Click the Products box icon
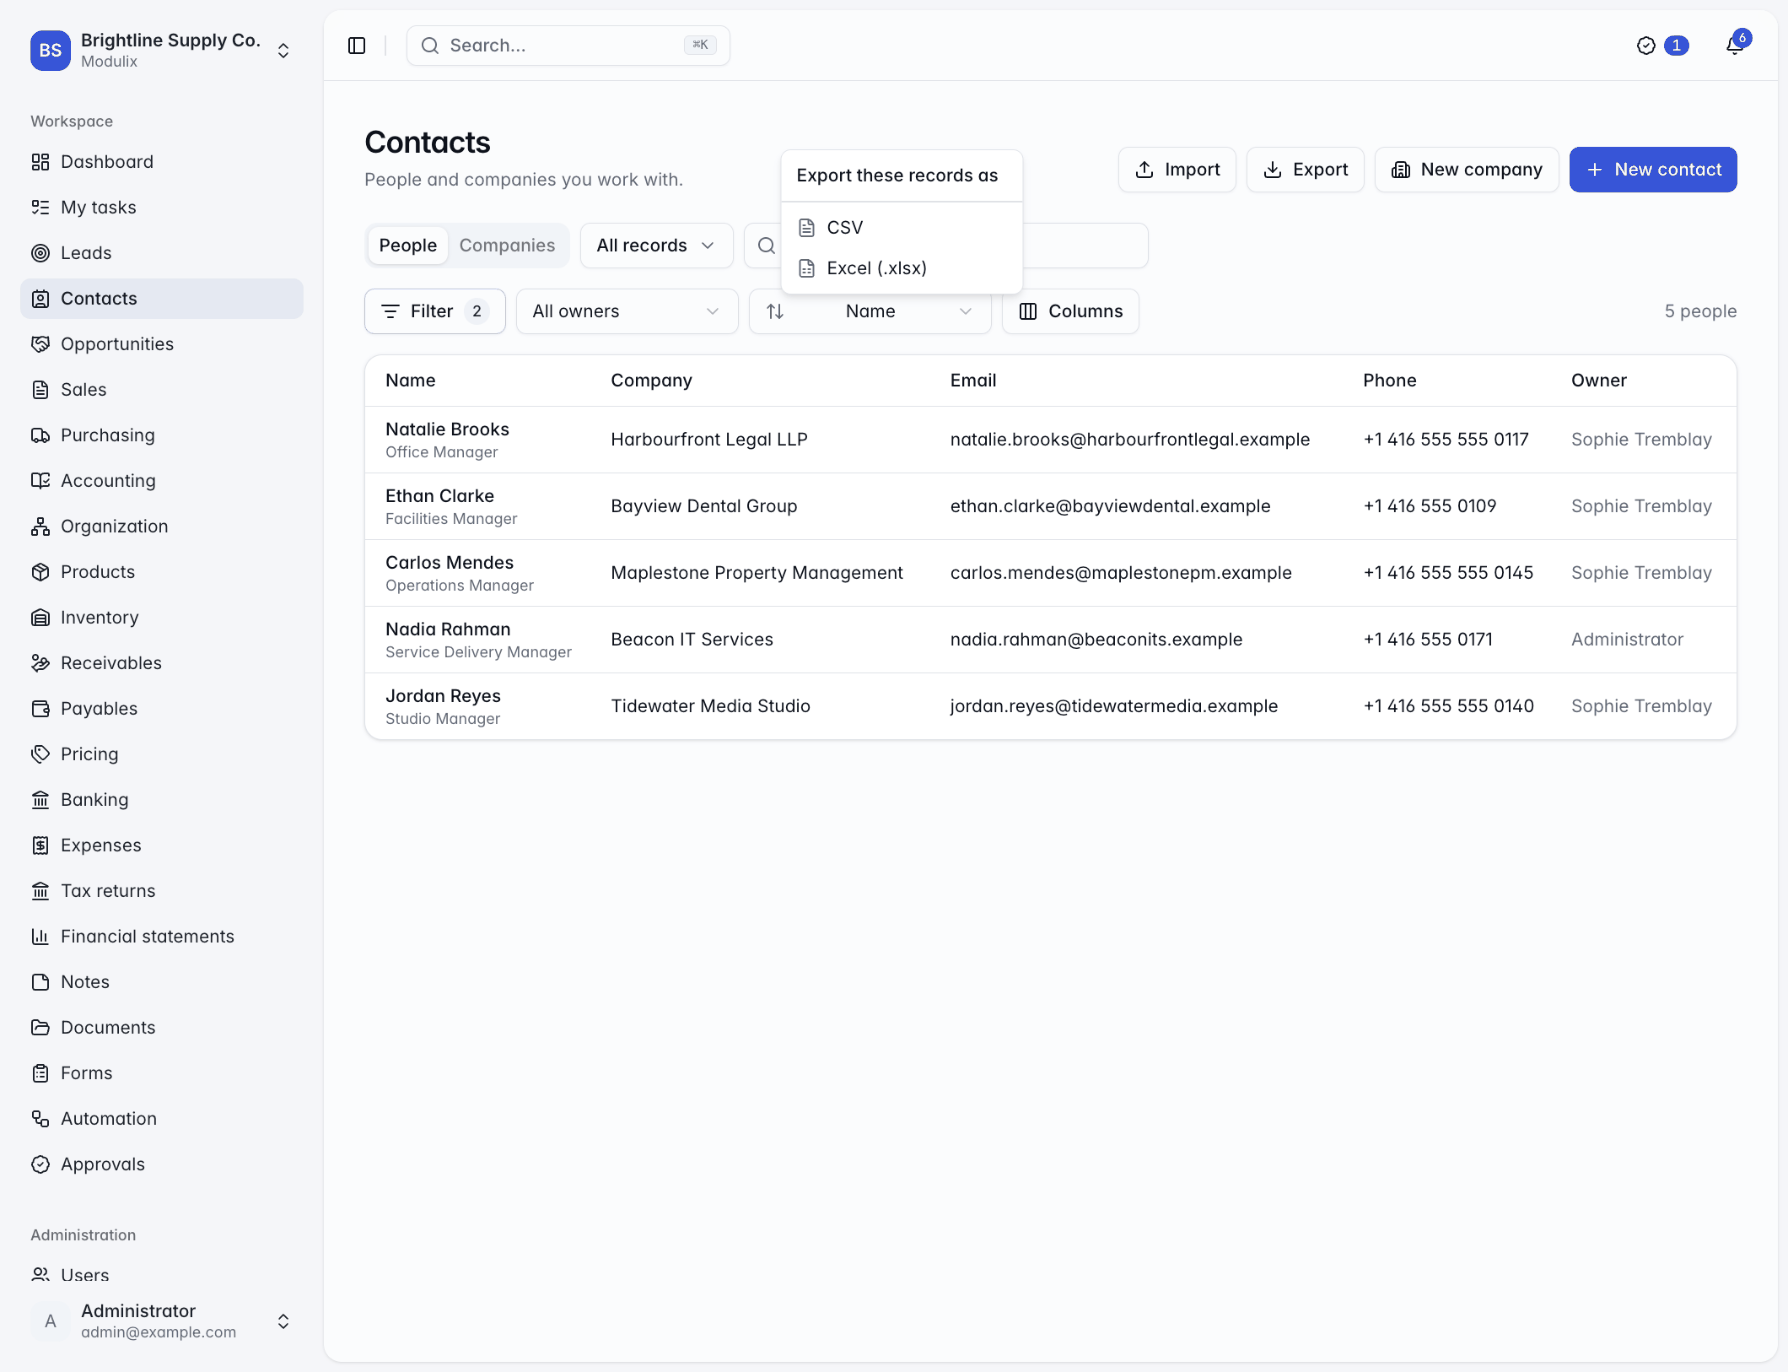The height and width of the screenshot is (1372, 1788). pyautogui.click(x=40, y=572)
